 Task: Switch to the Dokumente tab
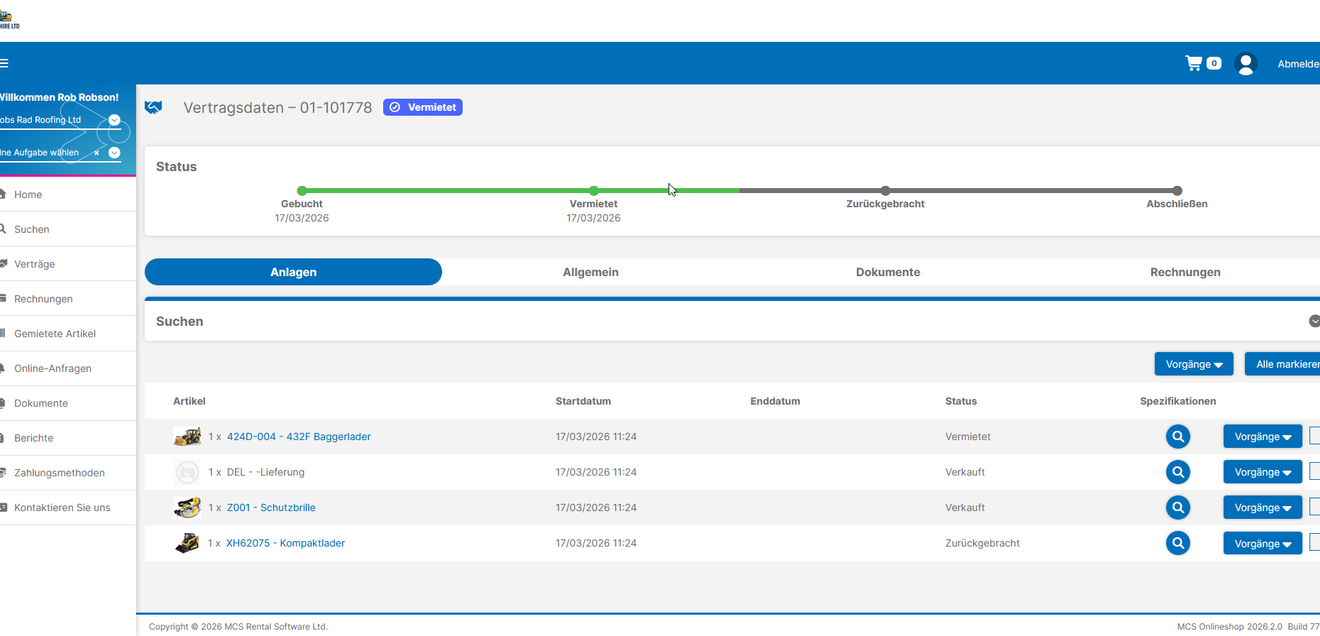(x=888, y=272)
